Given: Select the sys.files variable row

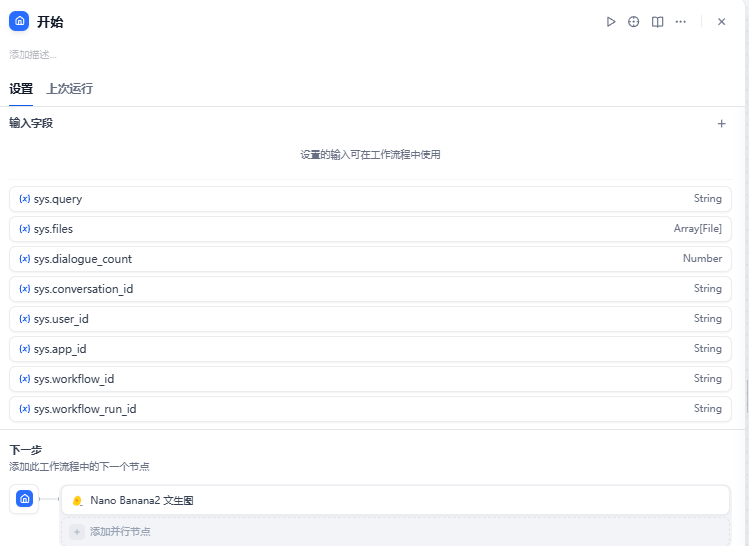Looking at the screenshot, I should pos(370,229).
